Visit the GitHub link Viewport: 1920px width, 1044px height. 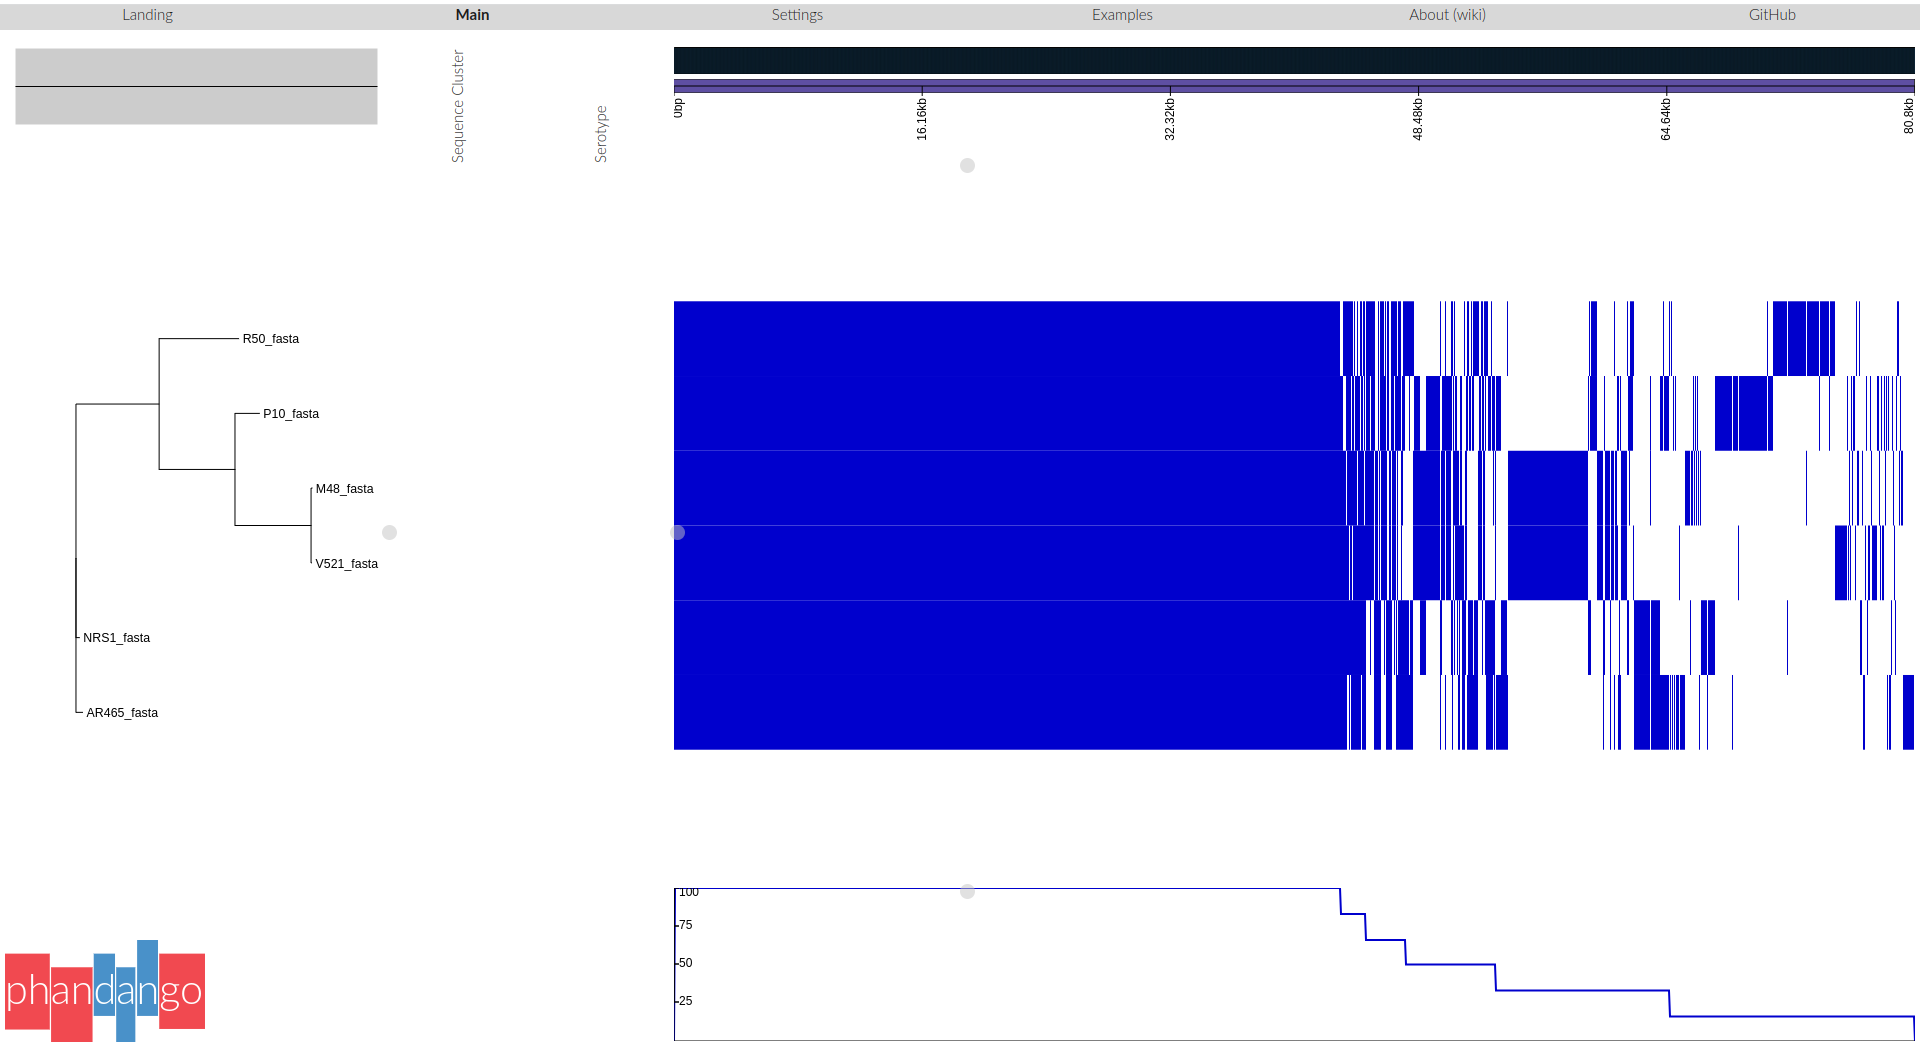(1772, 15)
